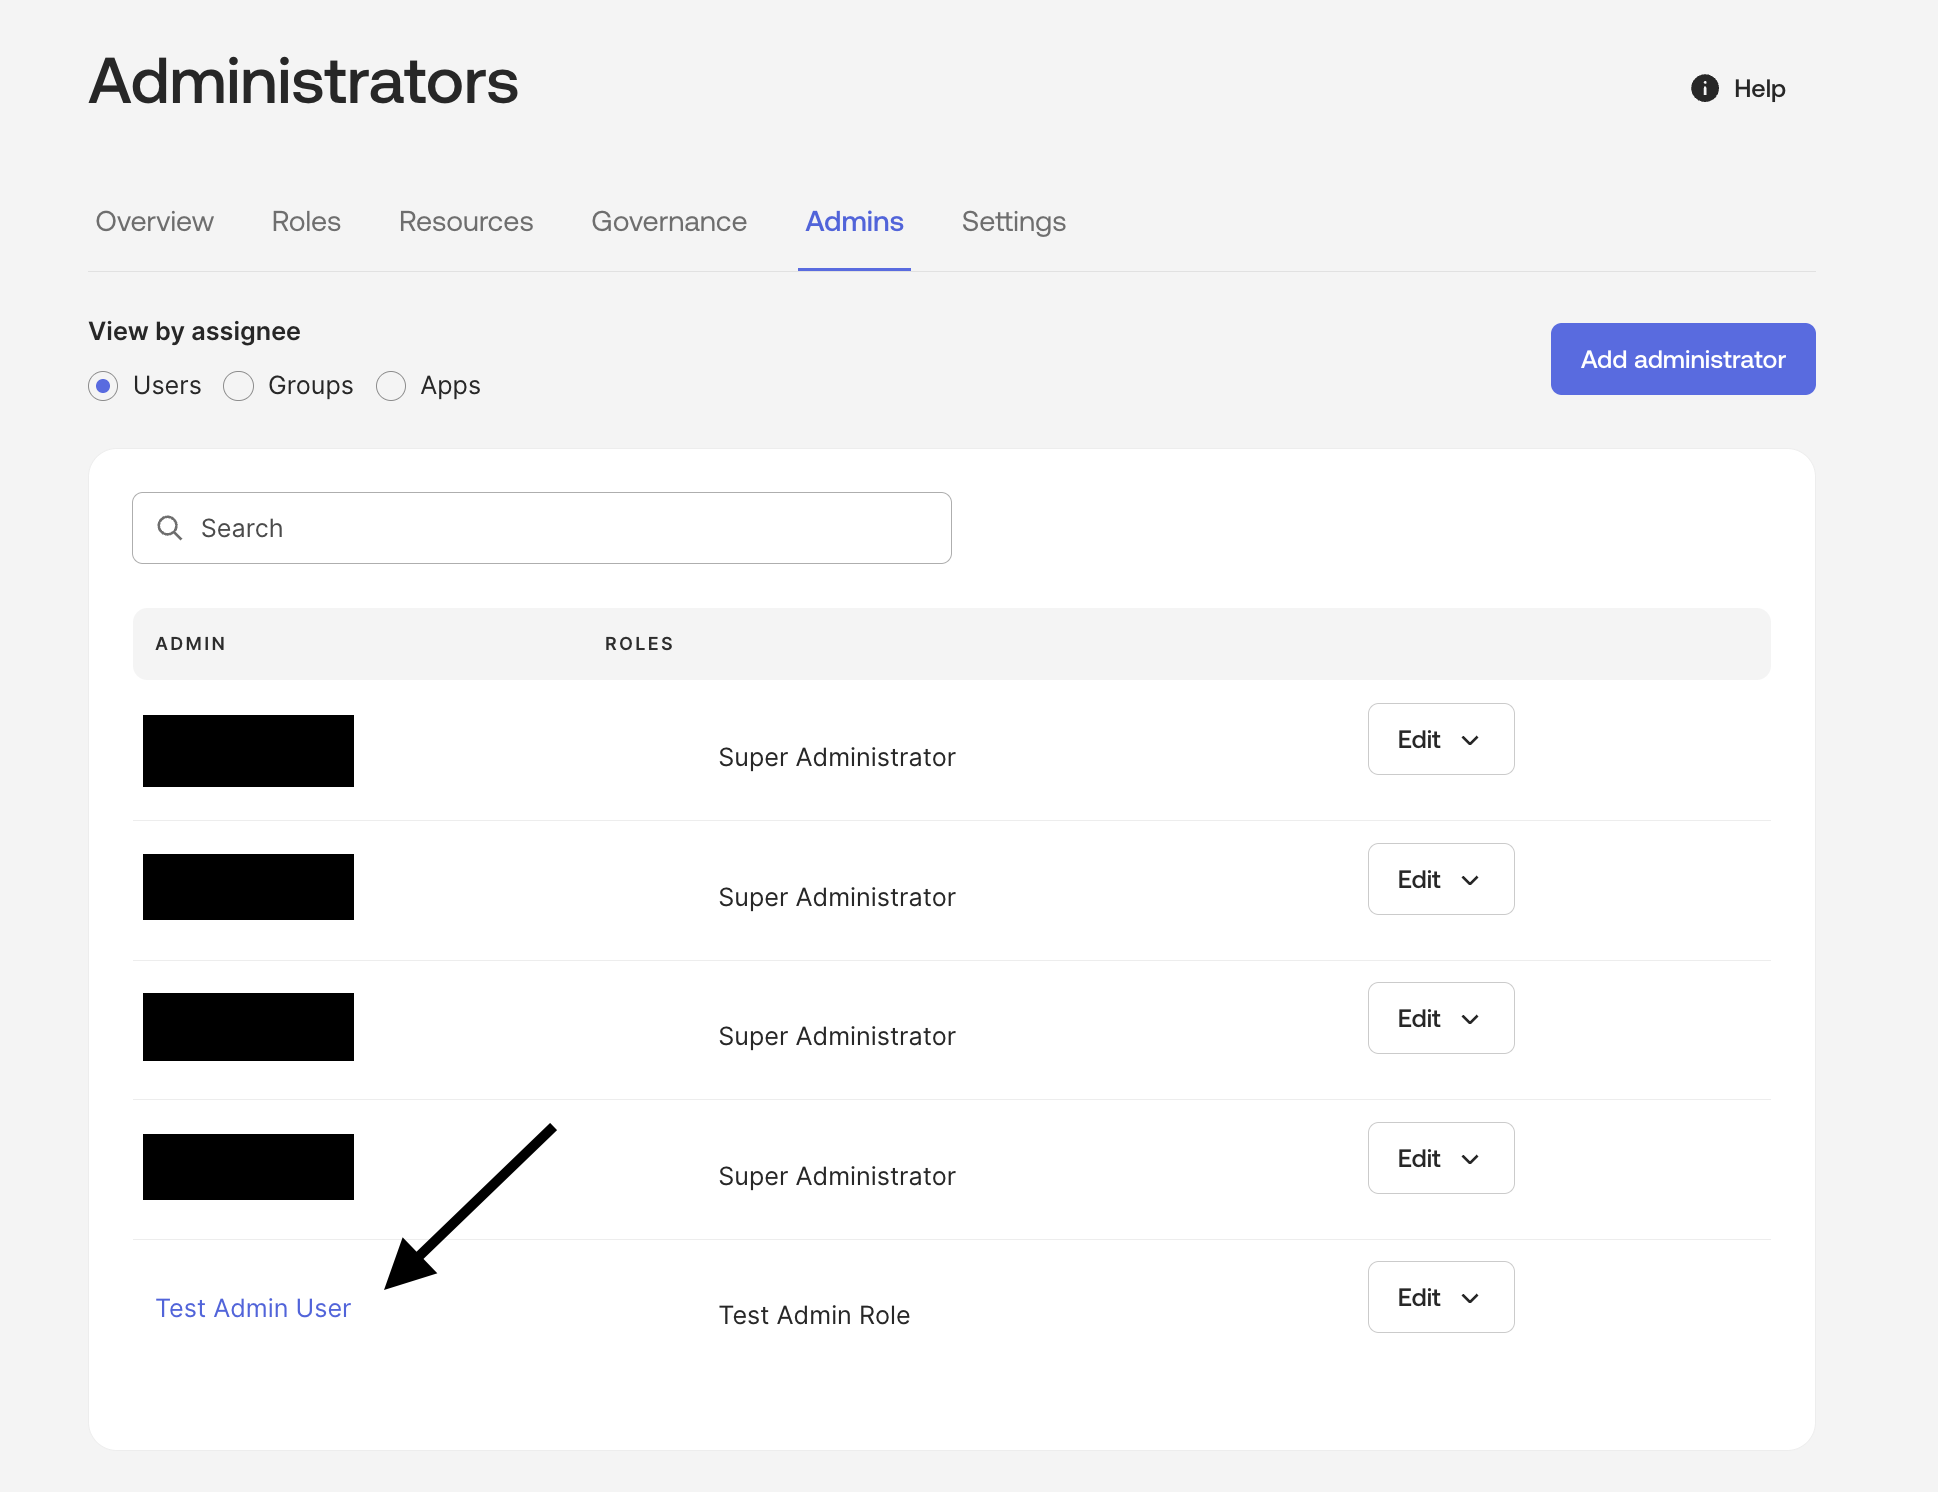Open the Resources tab
This screenshot has width=1938, height=1492.
coord(466,221)
